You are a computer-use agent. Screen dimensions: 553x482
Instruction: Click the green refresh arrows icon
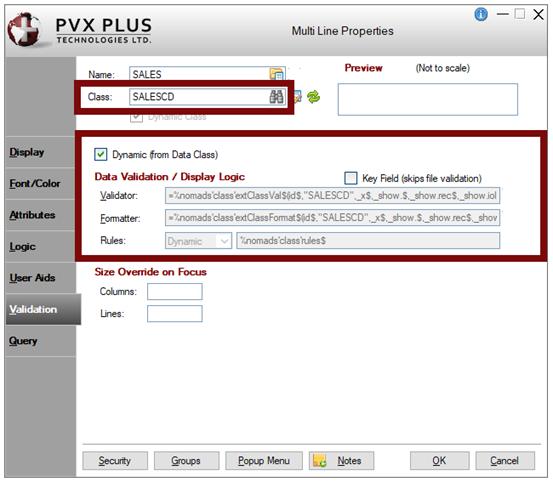coord(313,97)
